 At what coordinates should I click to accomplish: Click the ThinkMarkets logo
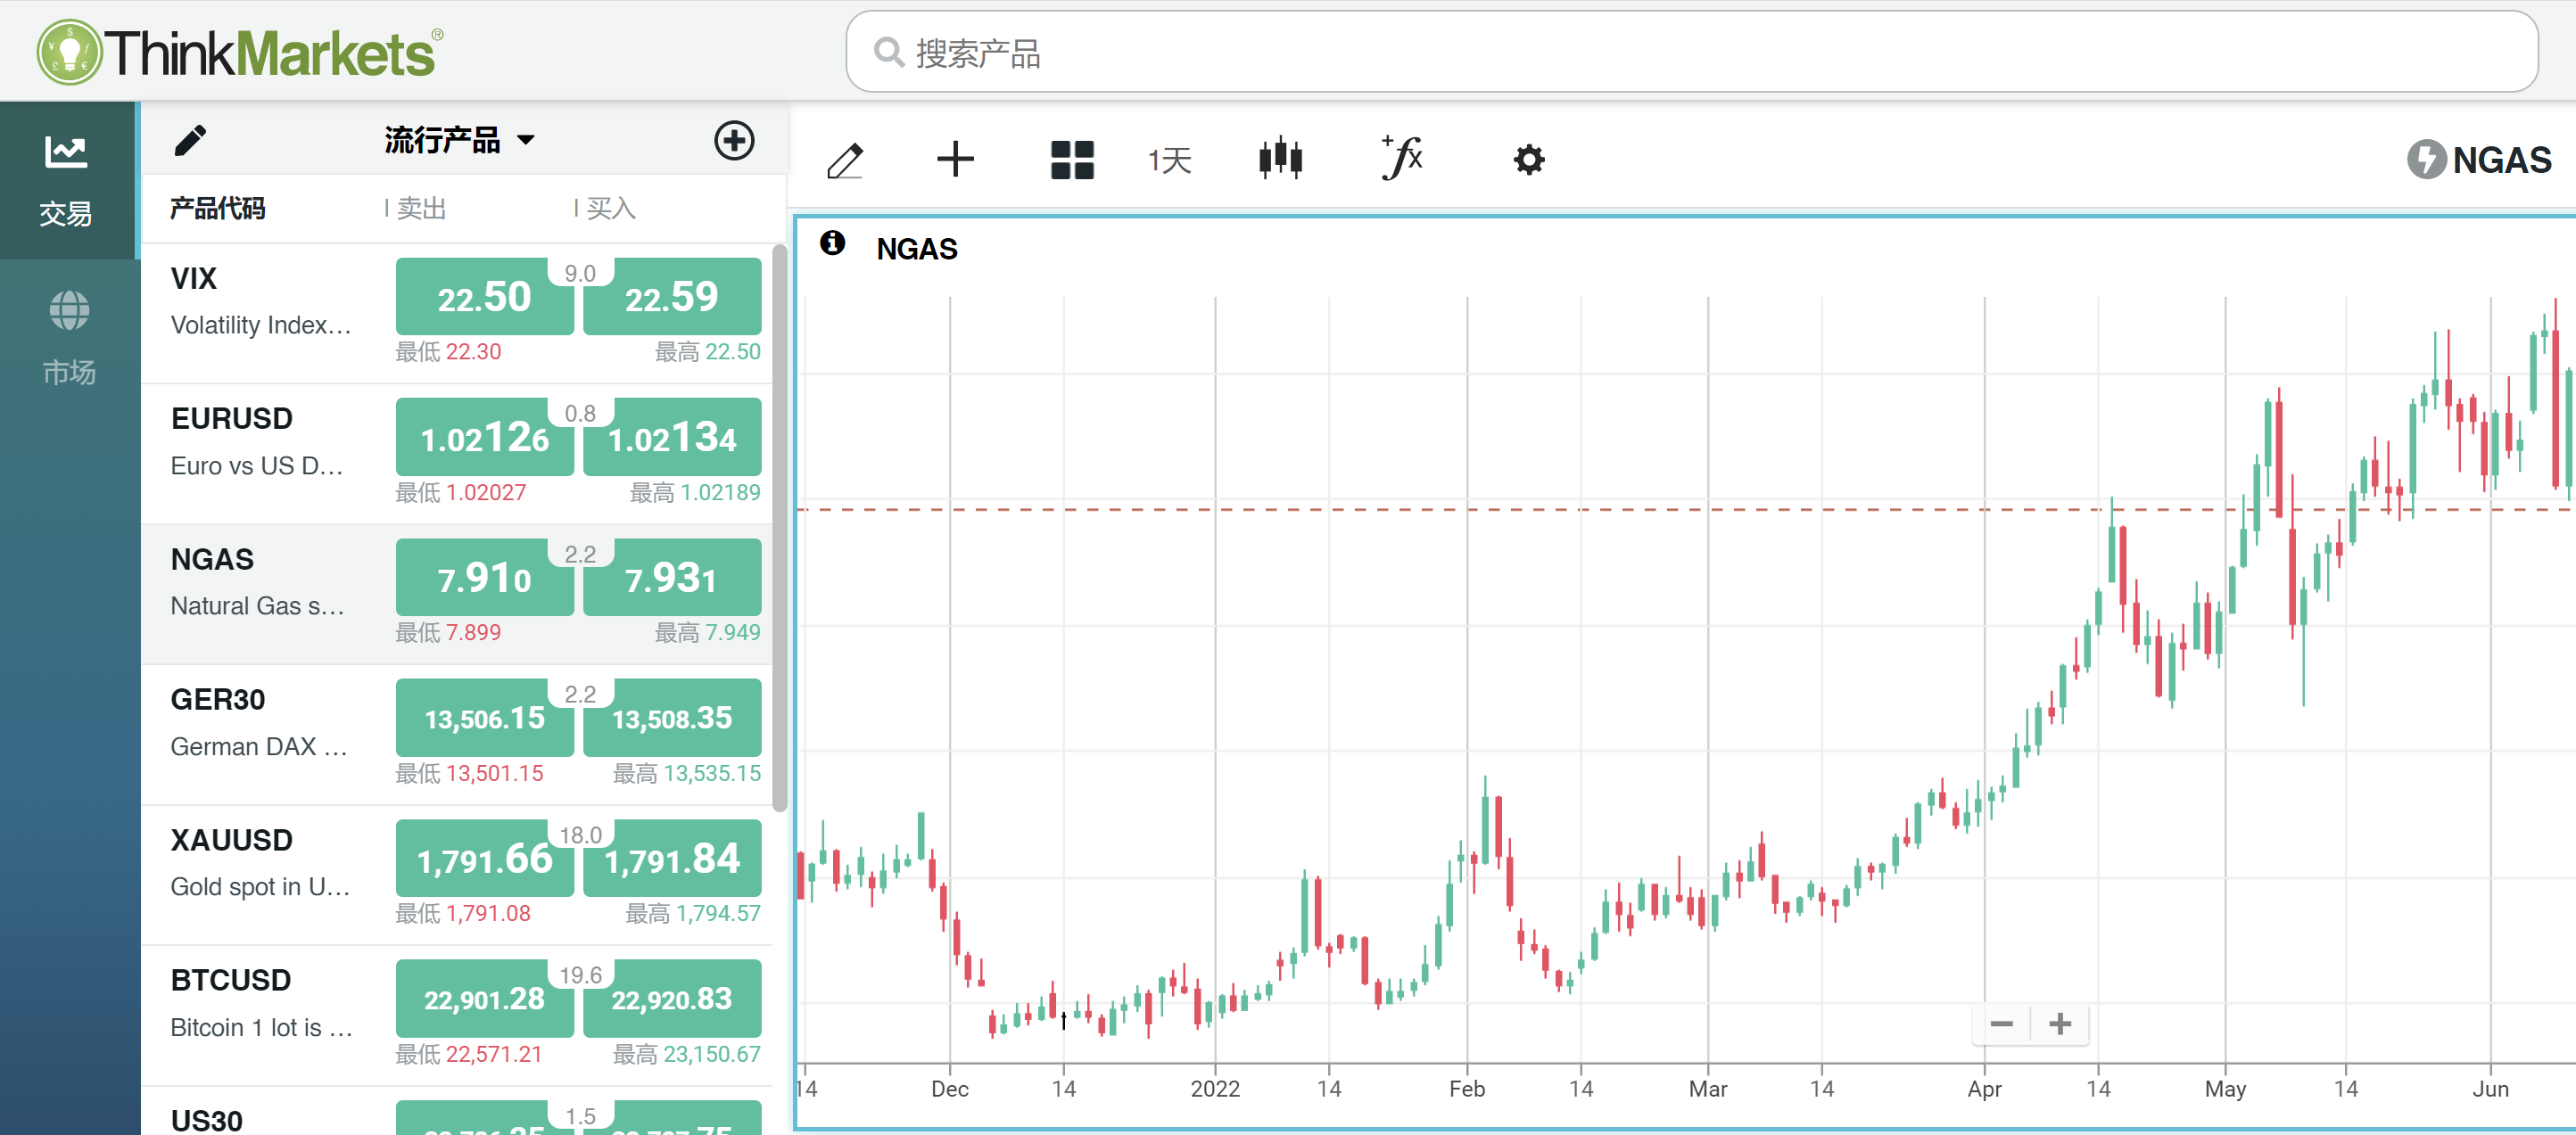(x=240, y=52)
